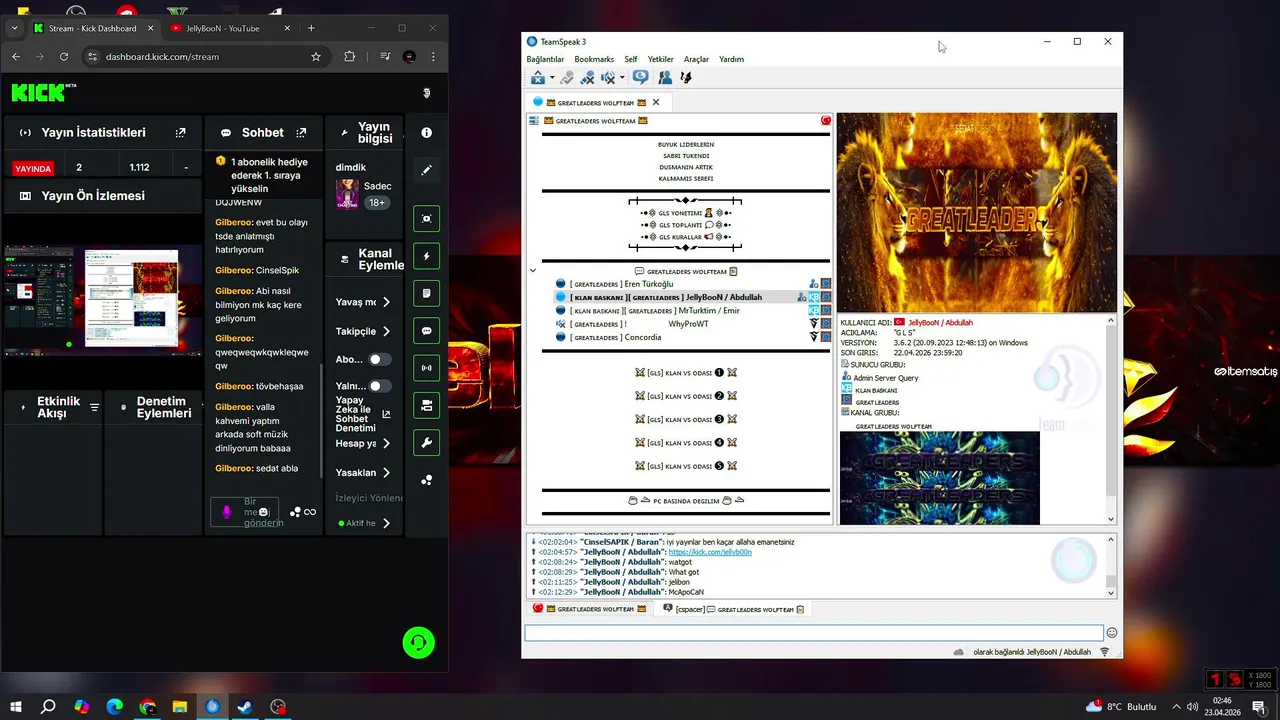
Task: Collapse the GREATLEADERS WOLFTEAM channel chevron
Action: (533, 271)
